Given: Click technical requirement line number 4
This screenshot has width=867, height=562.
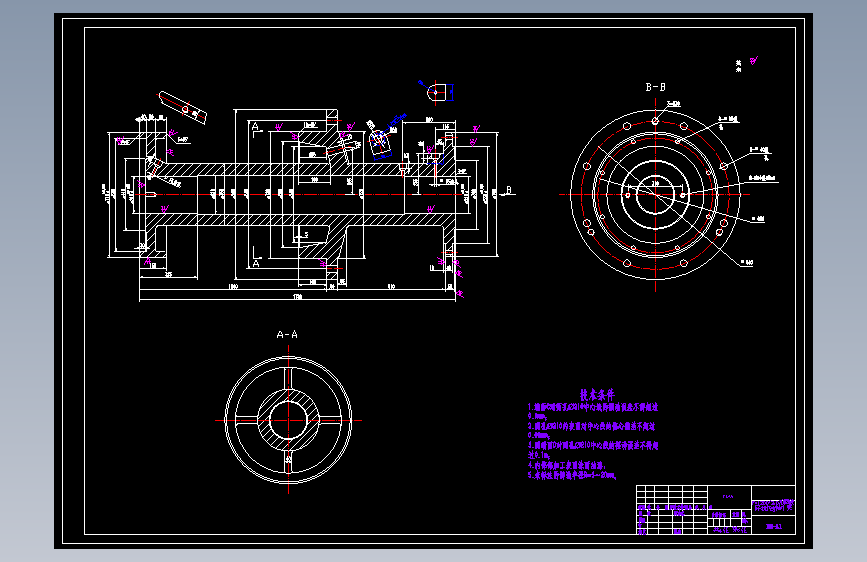Looking at the screenshot, I should 567,465.
